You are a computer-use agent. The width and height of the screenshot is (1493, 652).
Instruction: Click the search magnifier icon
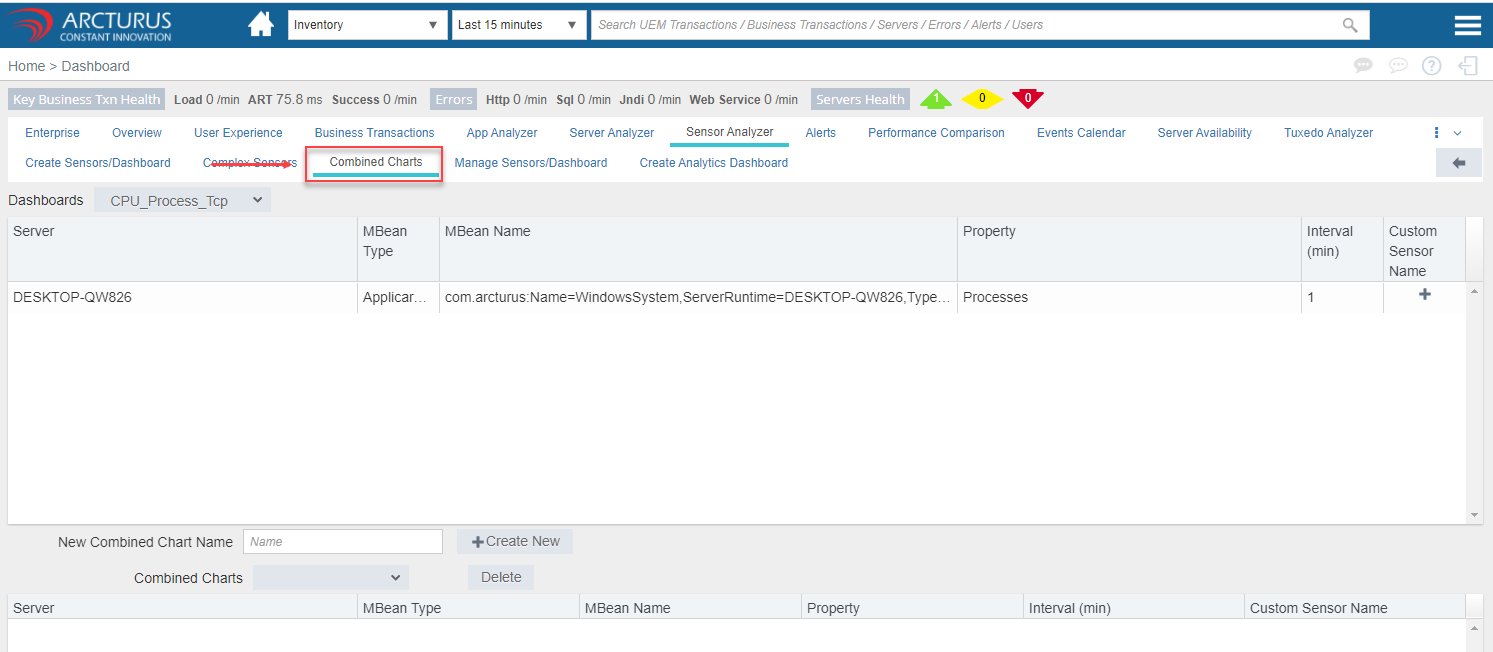click(x=1350, y=25)
